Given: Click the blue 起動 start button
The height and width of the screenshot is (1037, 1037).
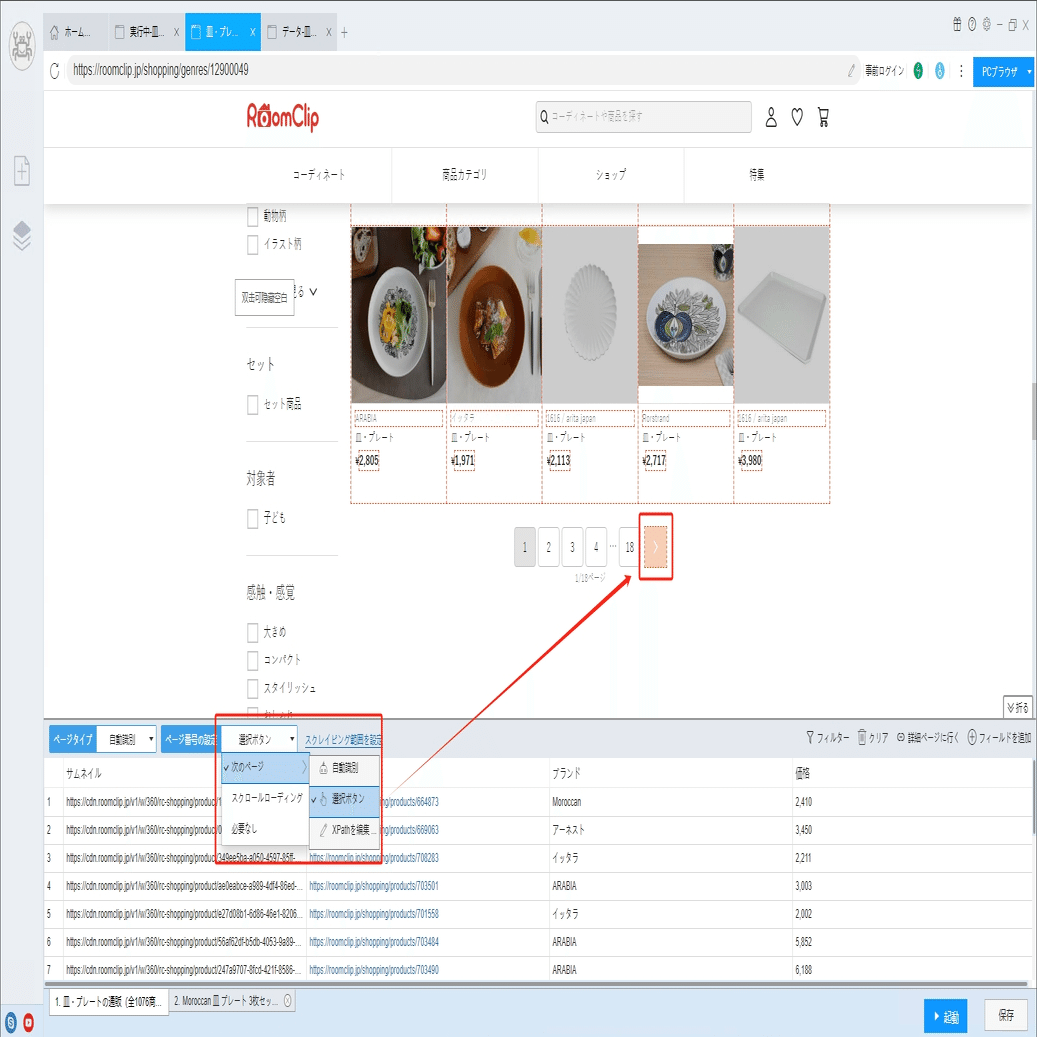Looking at the screenshot, I should 946,1016.
